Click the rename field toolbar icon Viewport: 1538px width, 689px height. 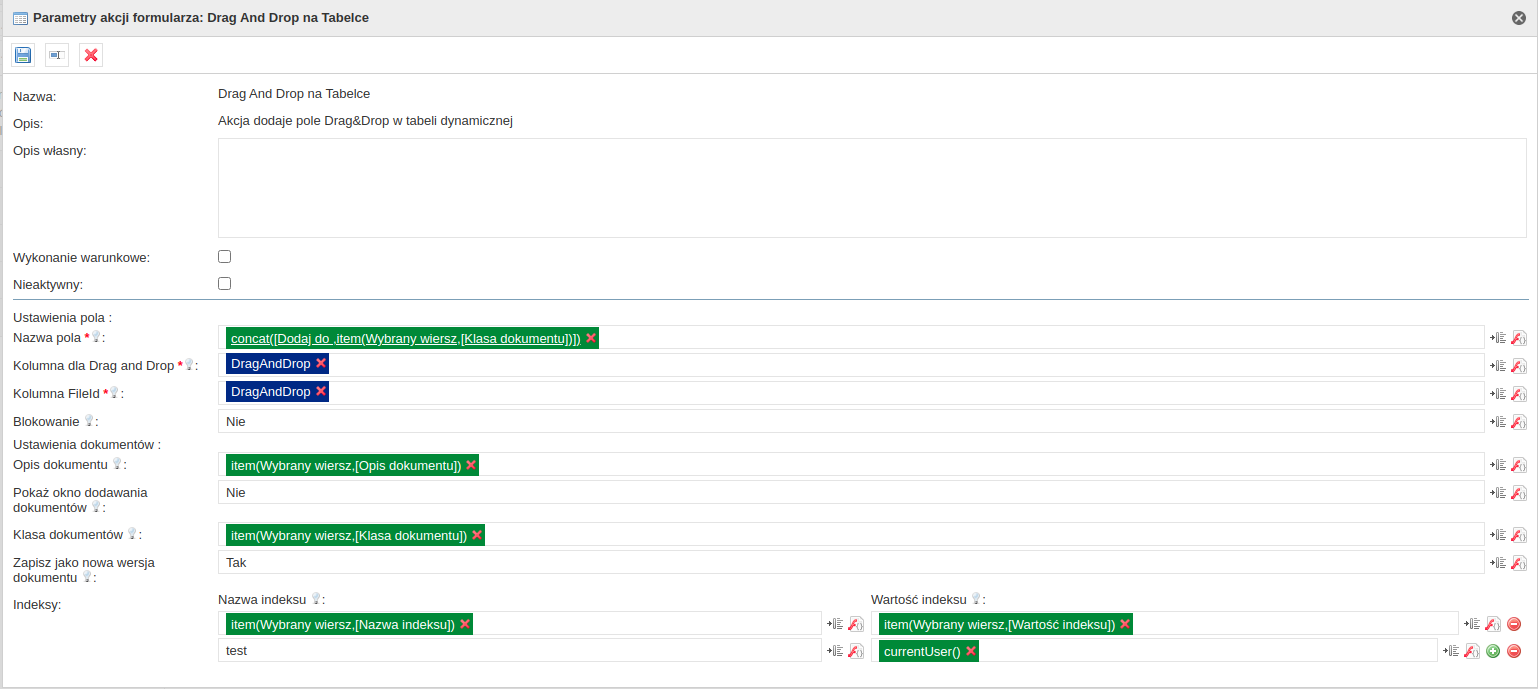(x=57, y=55)
